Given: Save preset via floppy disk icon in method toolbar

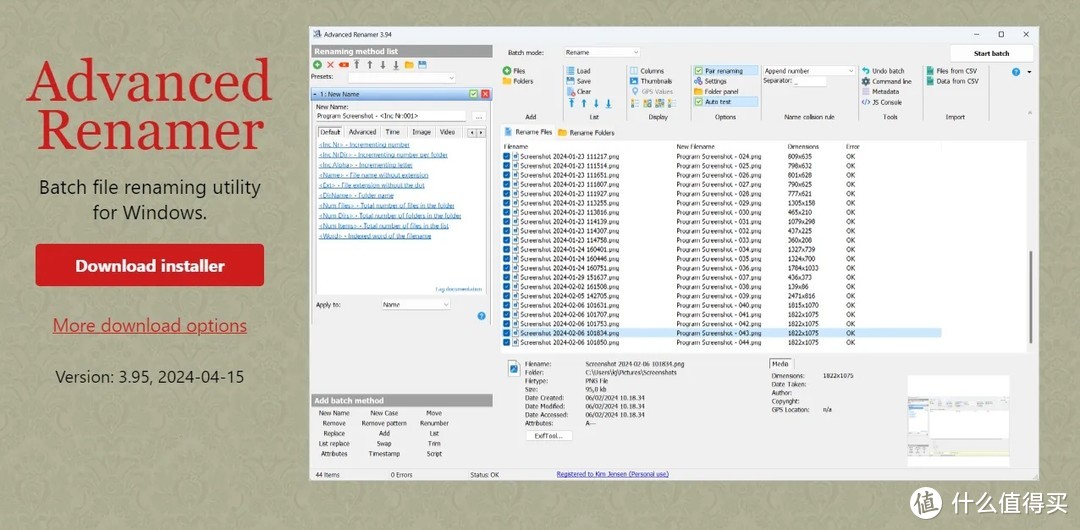Looking at the screenshot, I should 422,65.
